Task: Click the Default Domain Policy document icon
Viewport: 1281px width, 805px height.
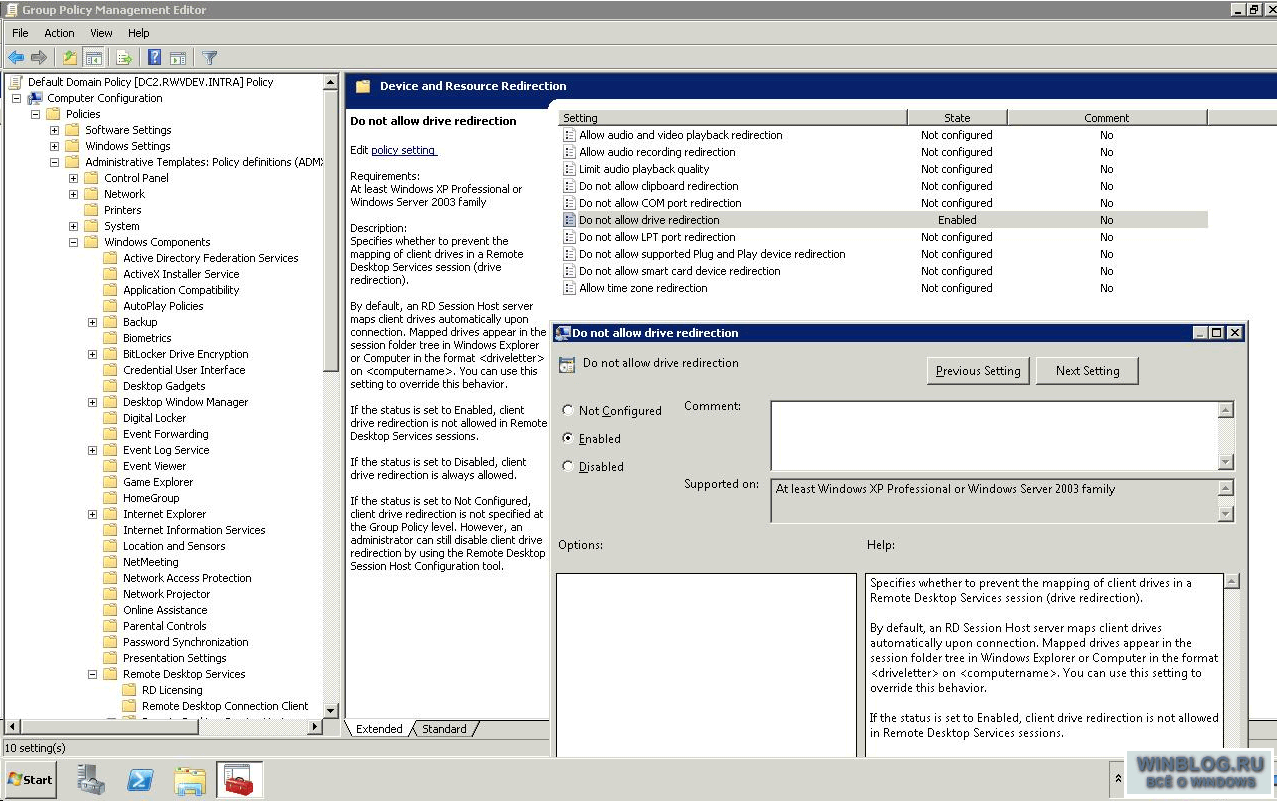Action: [16, 82]
